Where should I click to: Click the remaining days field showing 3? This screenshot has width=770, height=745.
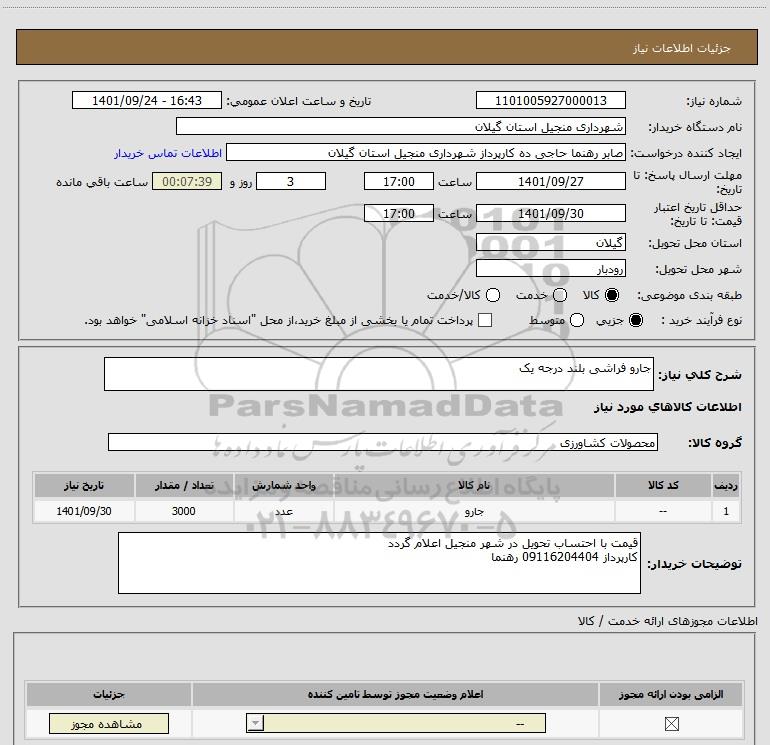[291, 181]
